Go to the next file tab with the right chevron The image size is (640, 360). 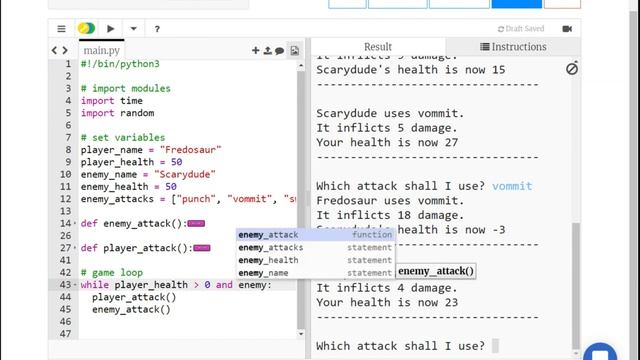65,50
